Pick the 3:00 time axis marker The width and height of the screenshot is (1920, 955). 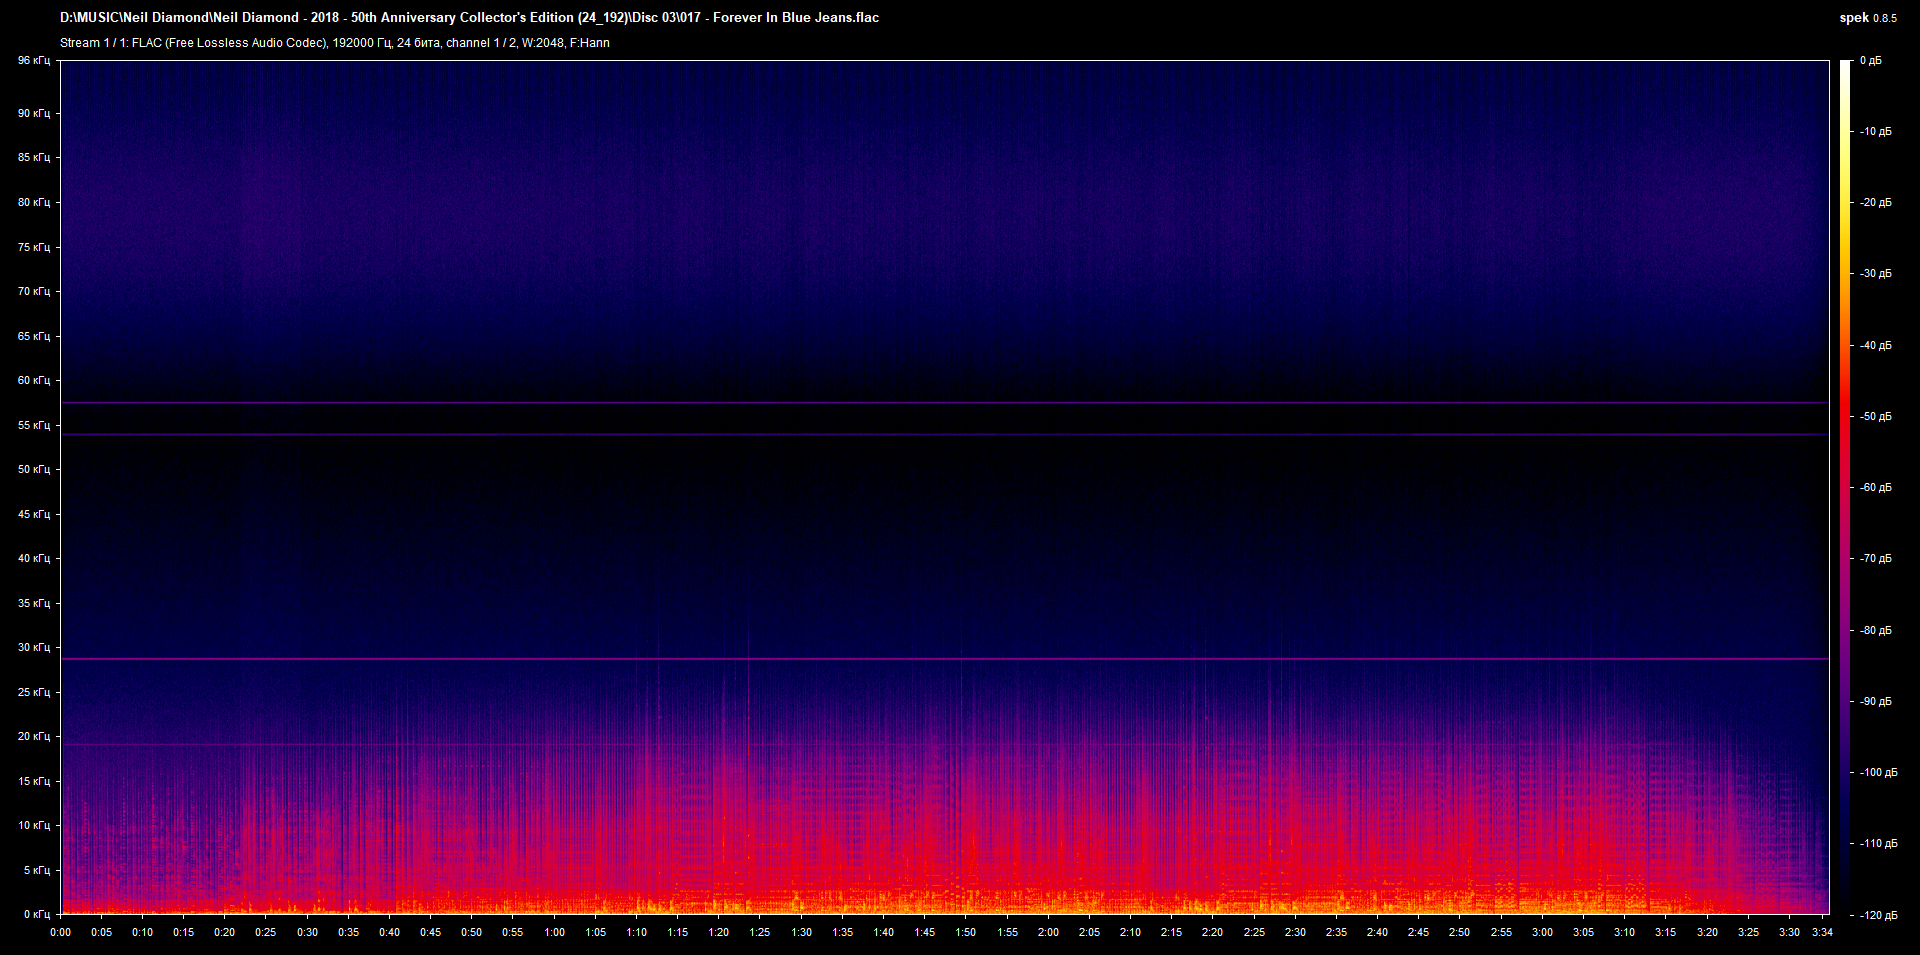tap(1542, 932)
